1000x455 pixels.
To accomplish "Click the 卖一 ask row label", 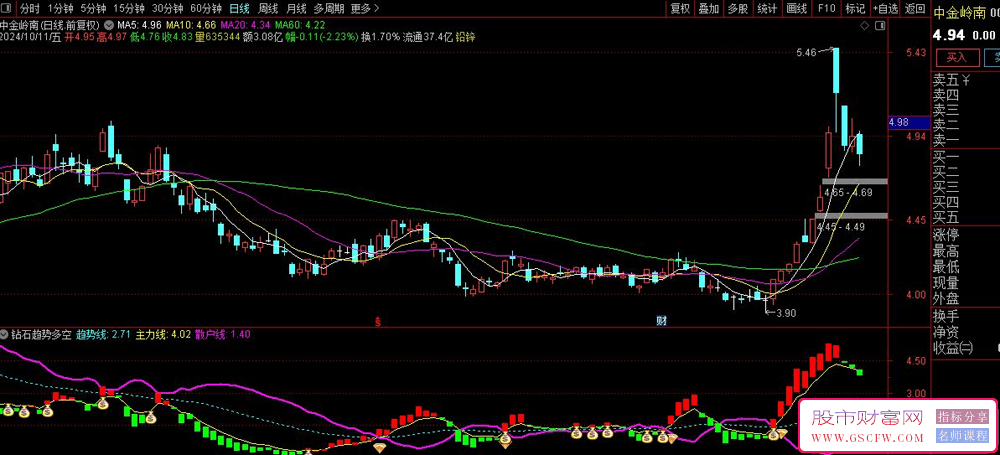I will click(946, 142).
